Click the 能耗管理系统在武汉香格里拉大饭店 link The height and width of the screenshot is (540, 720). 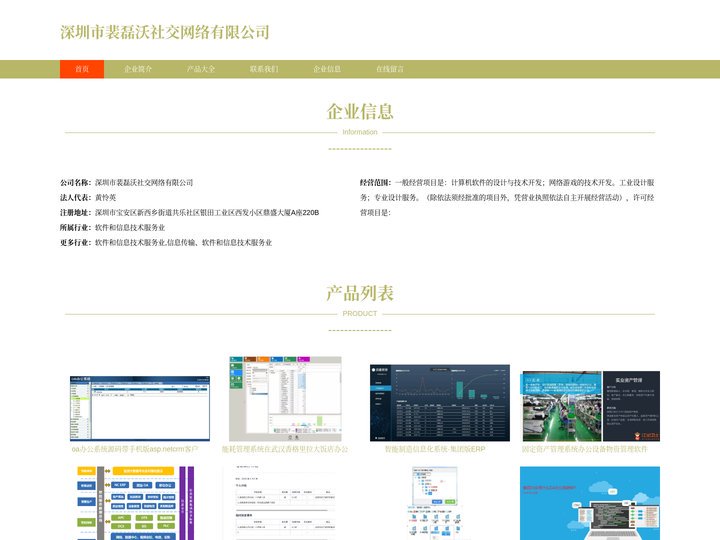pos(285,449)
